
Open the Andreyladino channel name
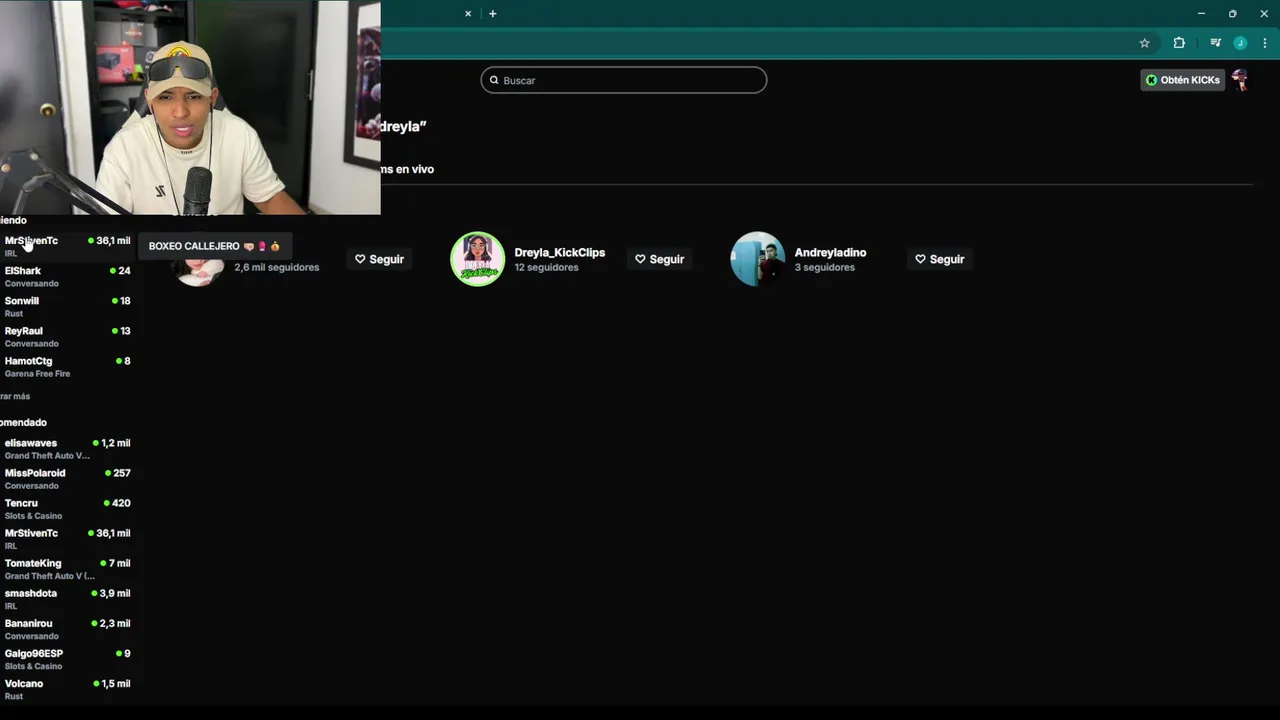coord(830,253)
